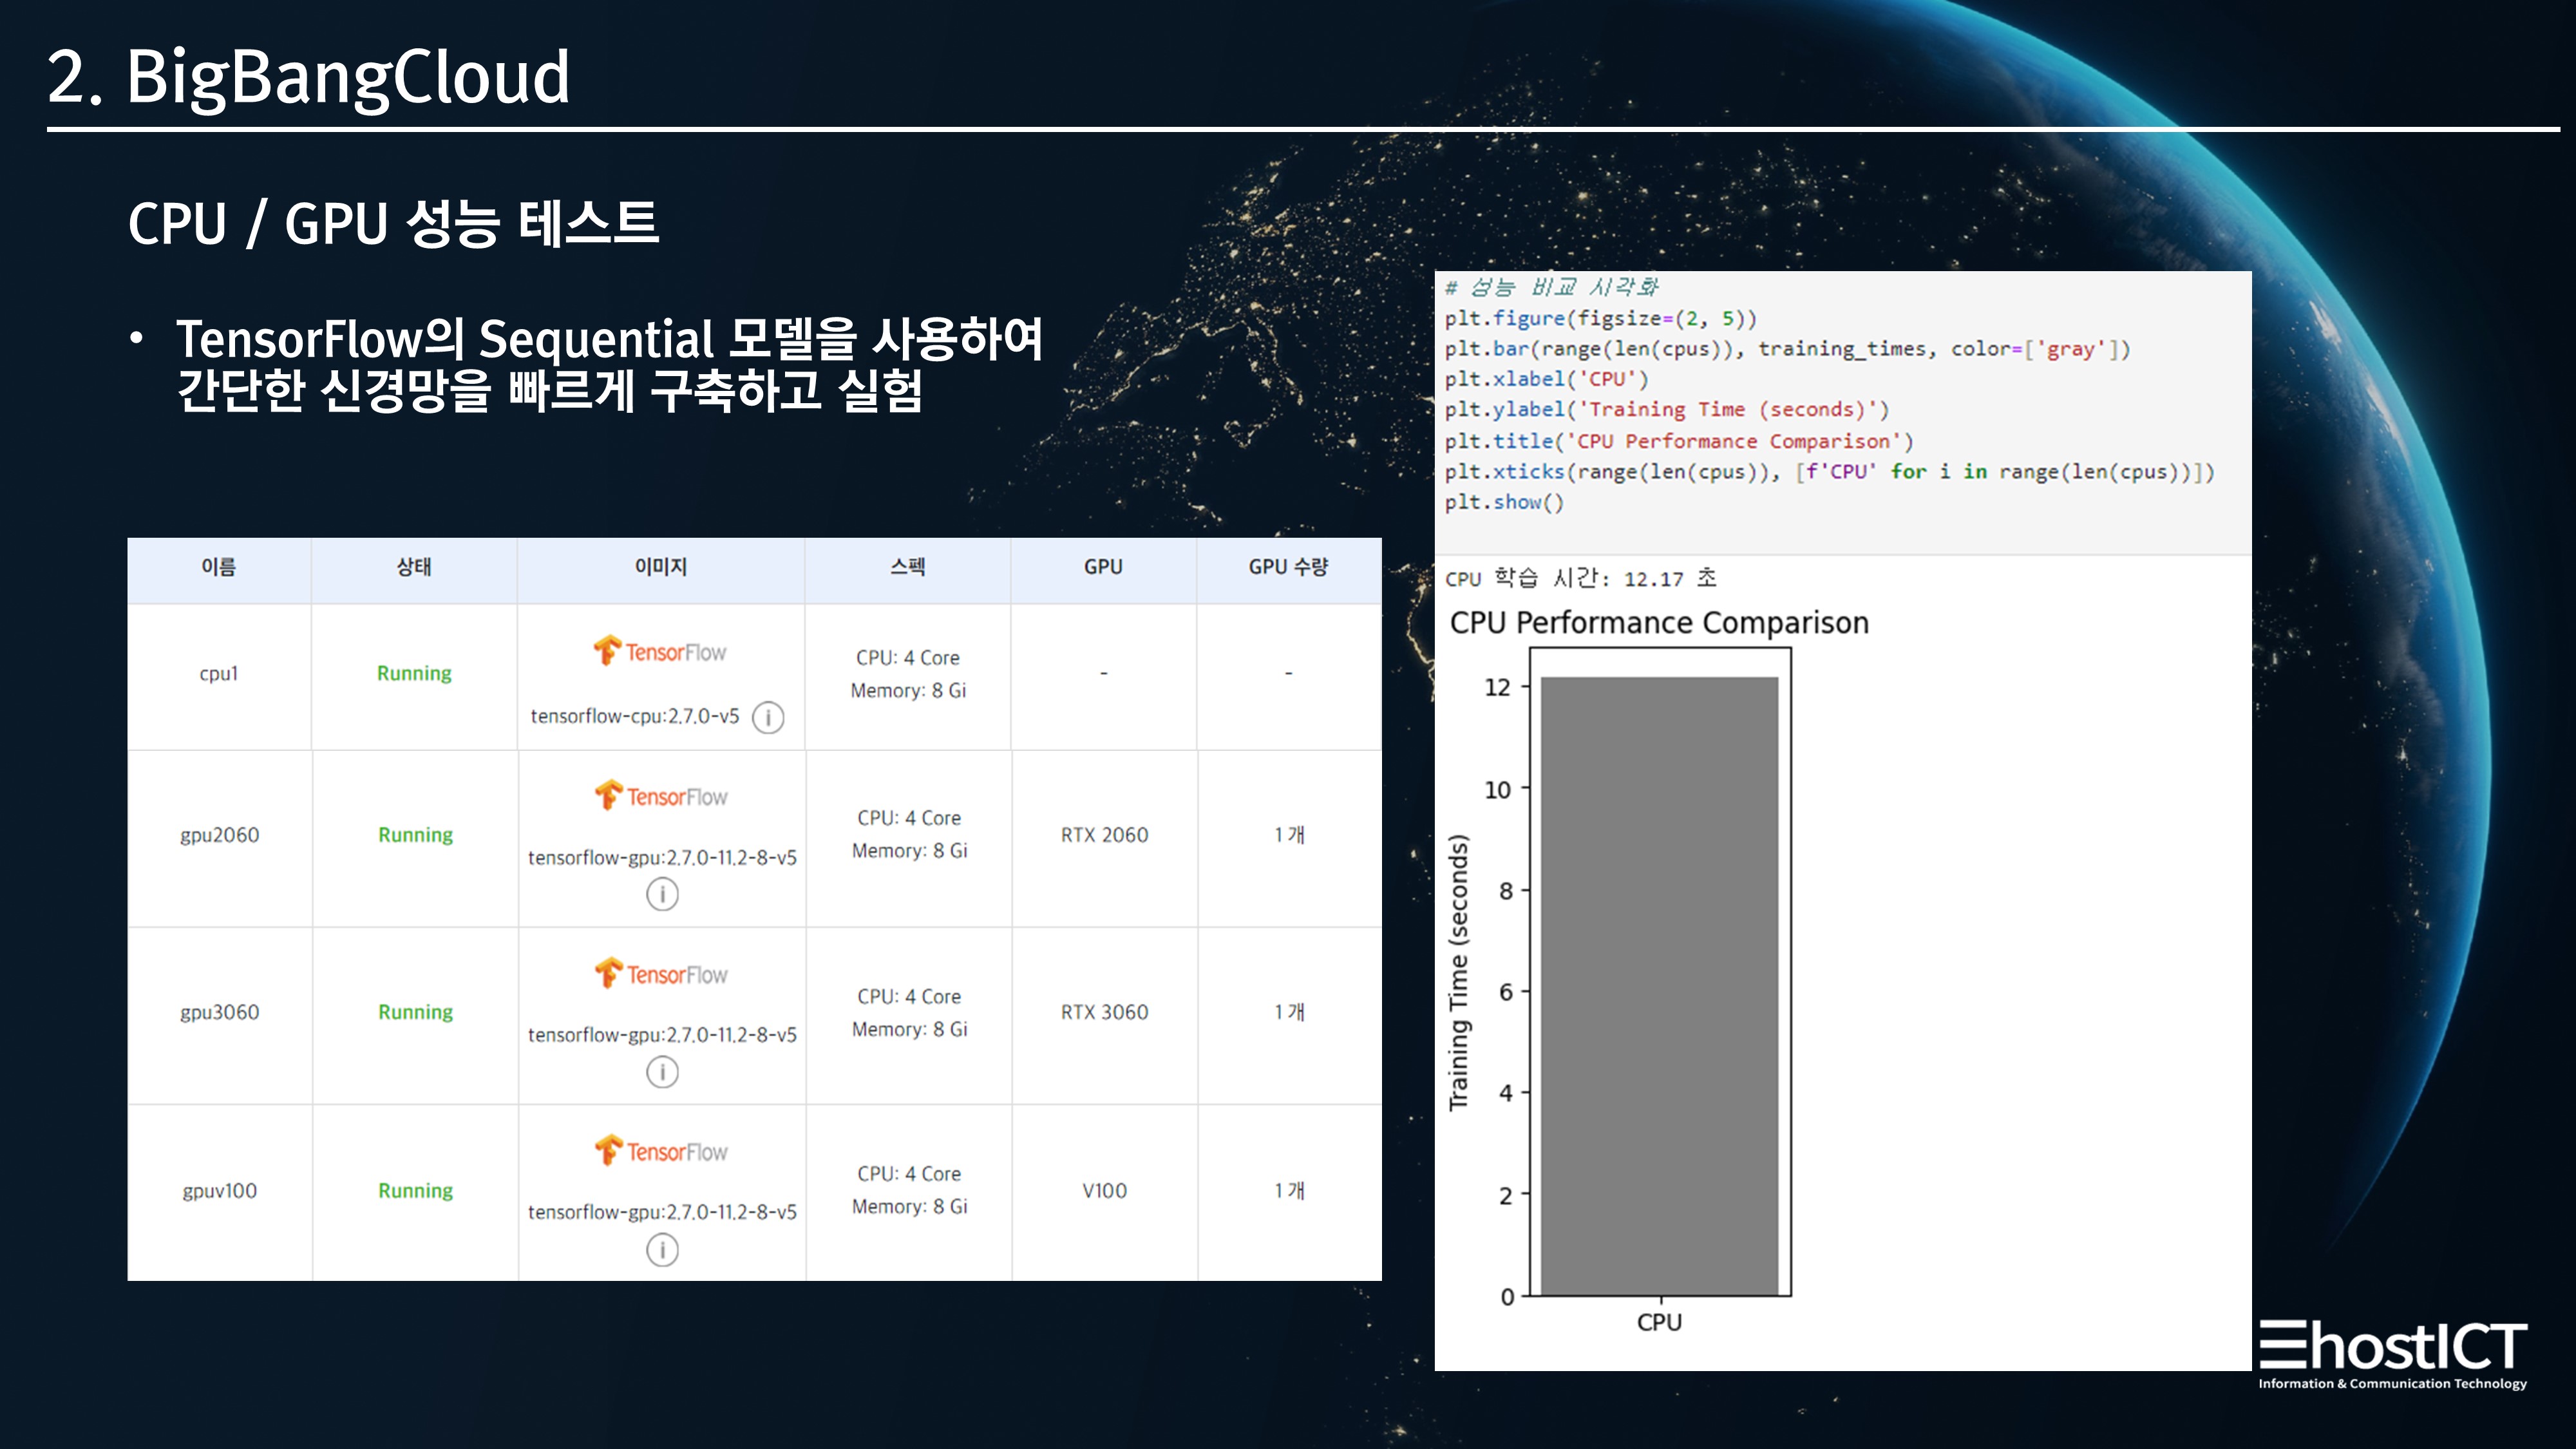Click the GPU 수량 column header
The height and width of the screenshot is (1449, 2576).
point(1288,567)
